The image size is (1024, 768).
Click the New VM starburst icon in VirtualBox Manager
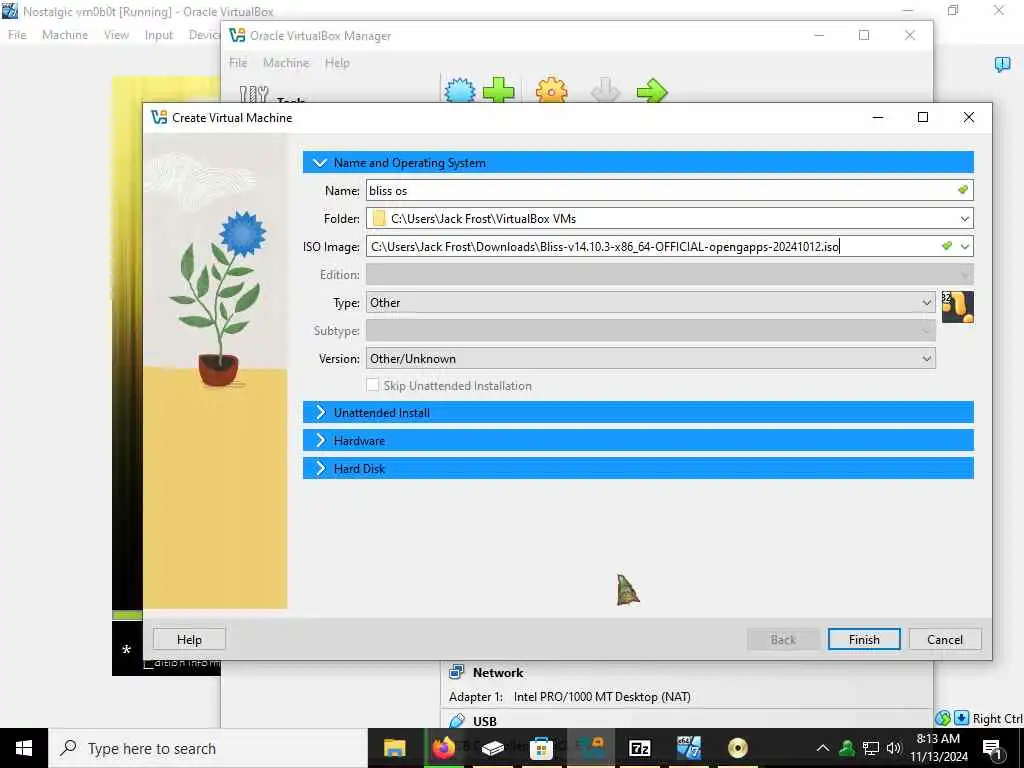460,90
